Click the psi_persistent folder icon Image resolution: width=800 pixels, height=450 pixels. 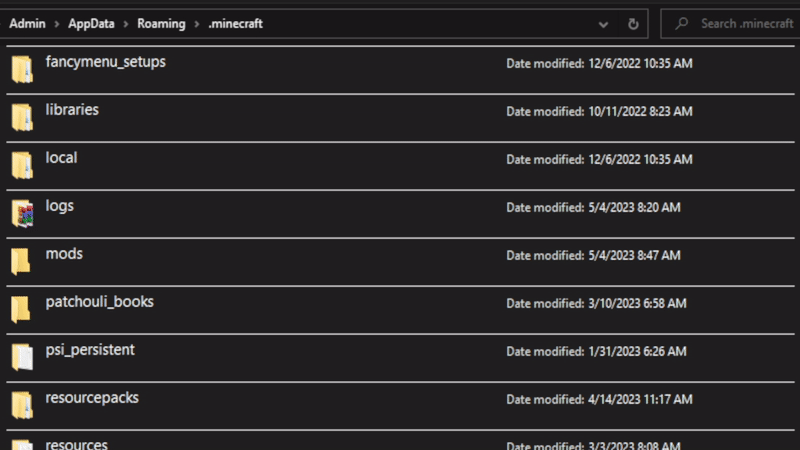point(22,357)
